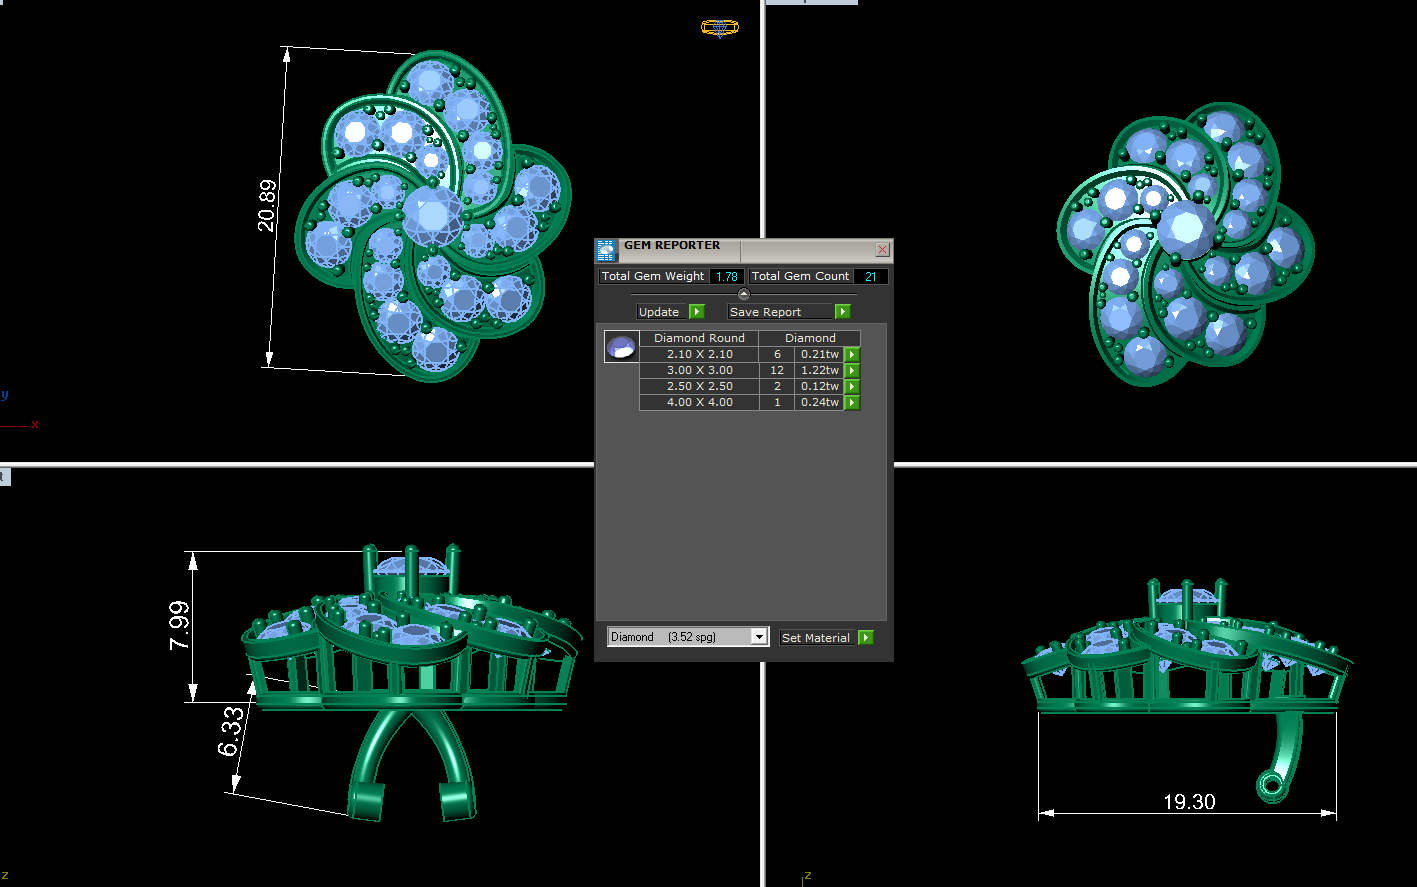Run Save Report with green arrow

(x=843, y=312)
